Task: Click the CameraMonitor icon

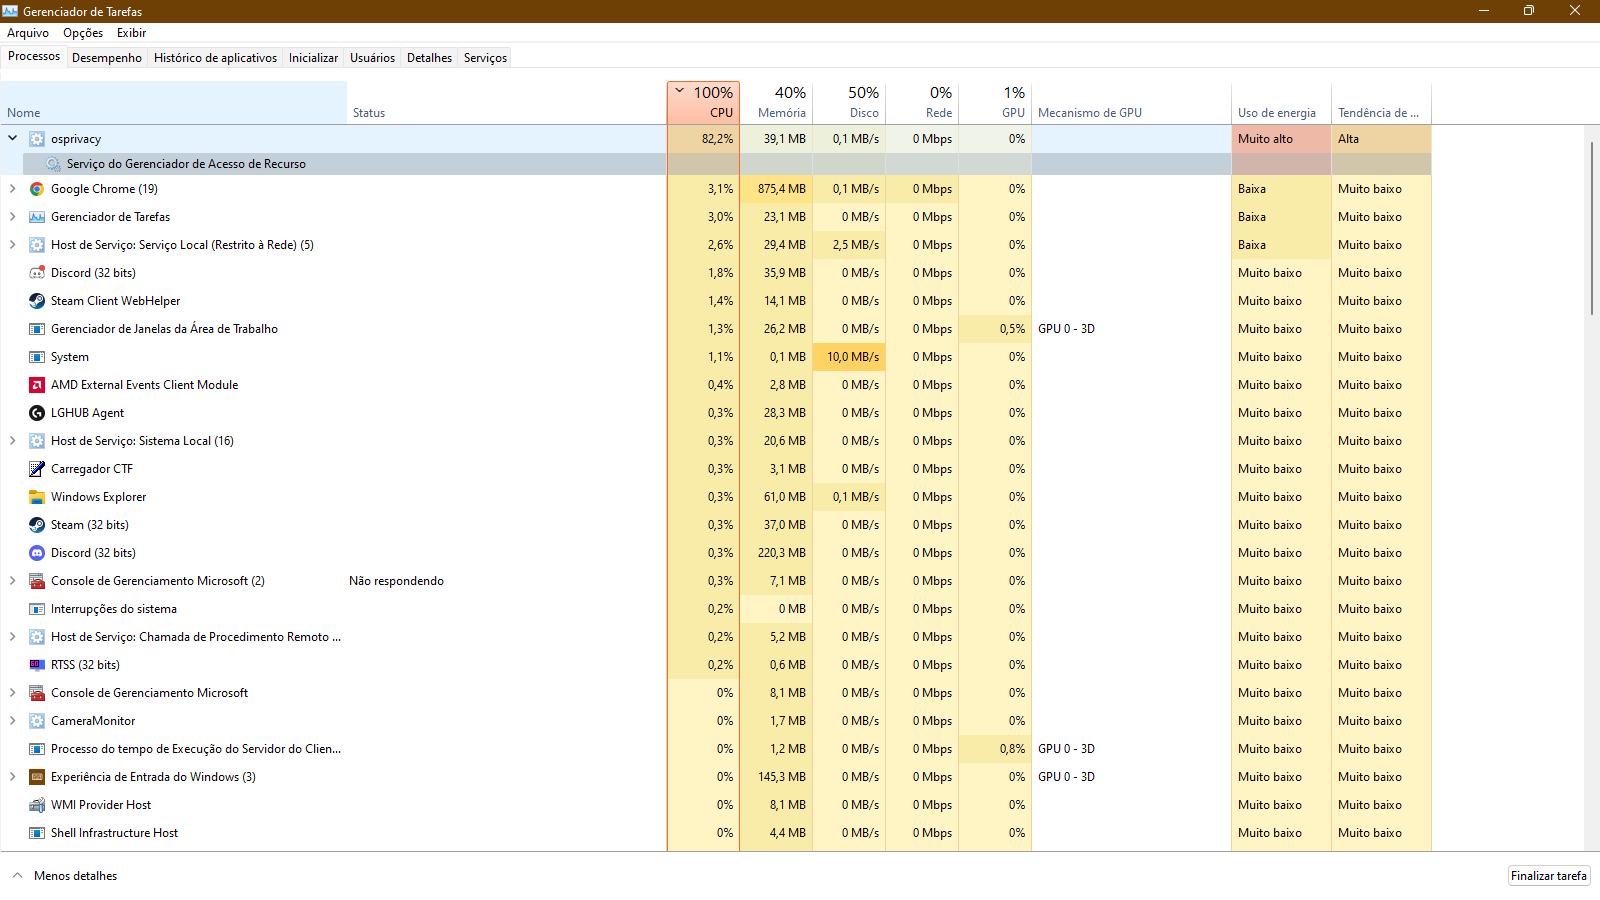Action: click(x=37, y=721)
